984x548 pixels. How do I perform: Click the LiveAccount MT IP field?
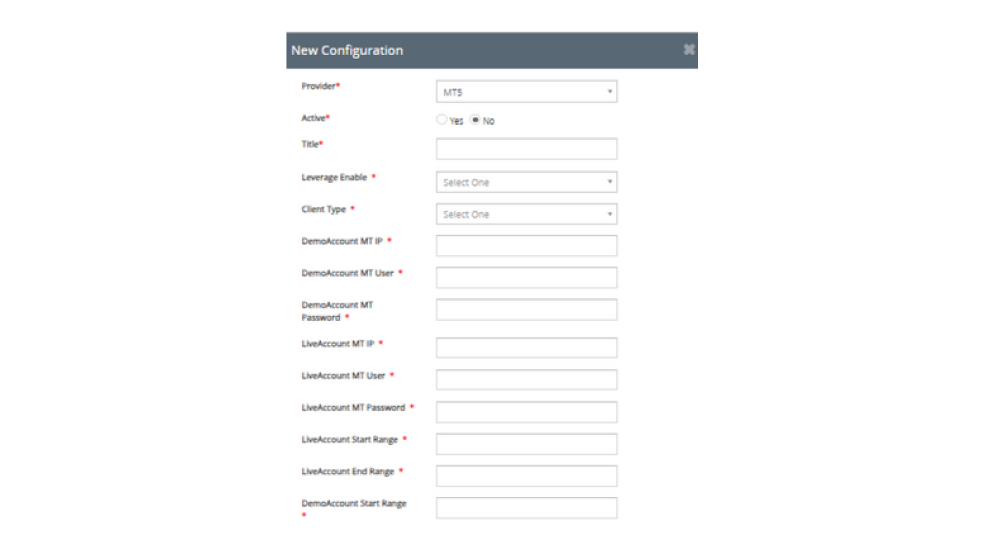pyautogui.click(x=526, y=348)
